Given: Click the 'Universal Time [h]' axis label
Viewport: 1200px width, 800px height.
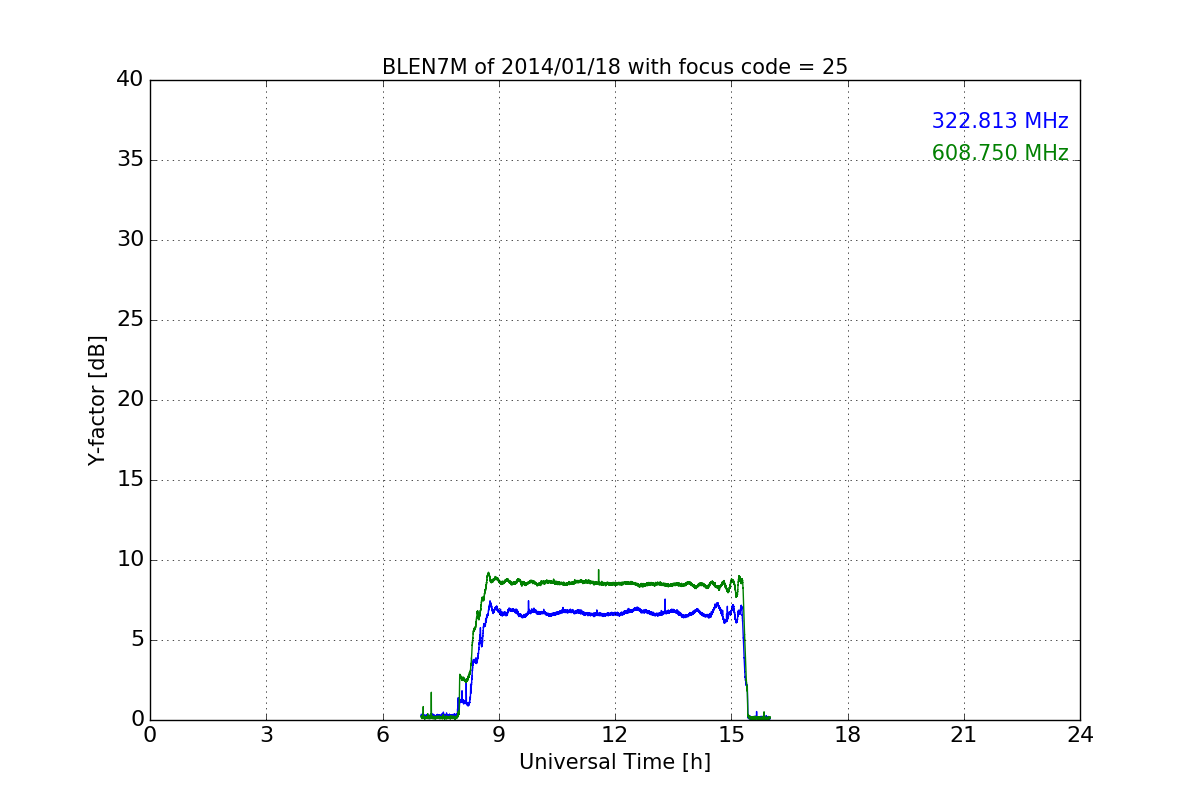Looking at the screenshot, I should pos(615,762).
